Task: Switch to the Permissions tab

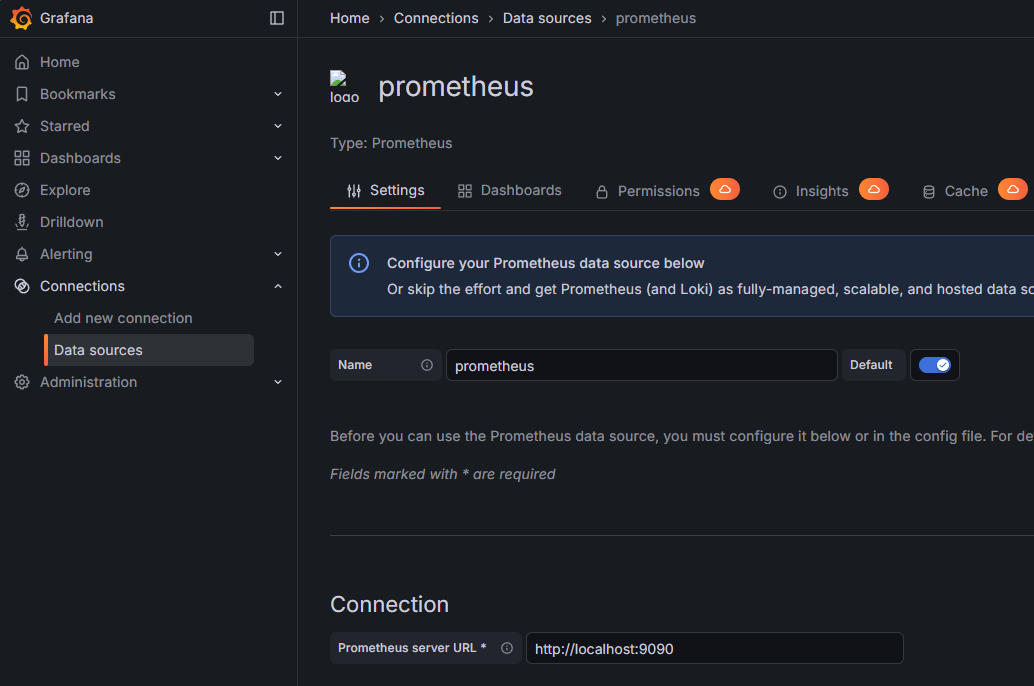Action: tap(658, 190)
